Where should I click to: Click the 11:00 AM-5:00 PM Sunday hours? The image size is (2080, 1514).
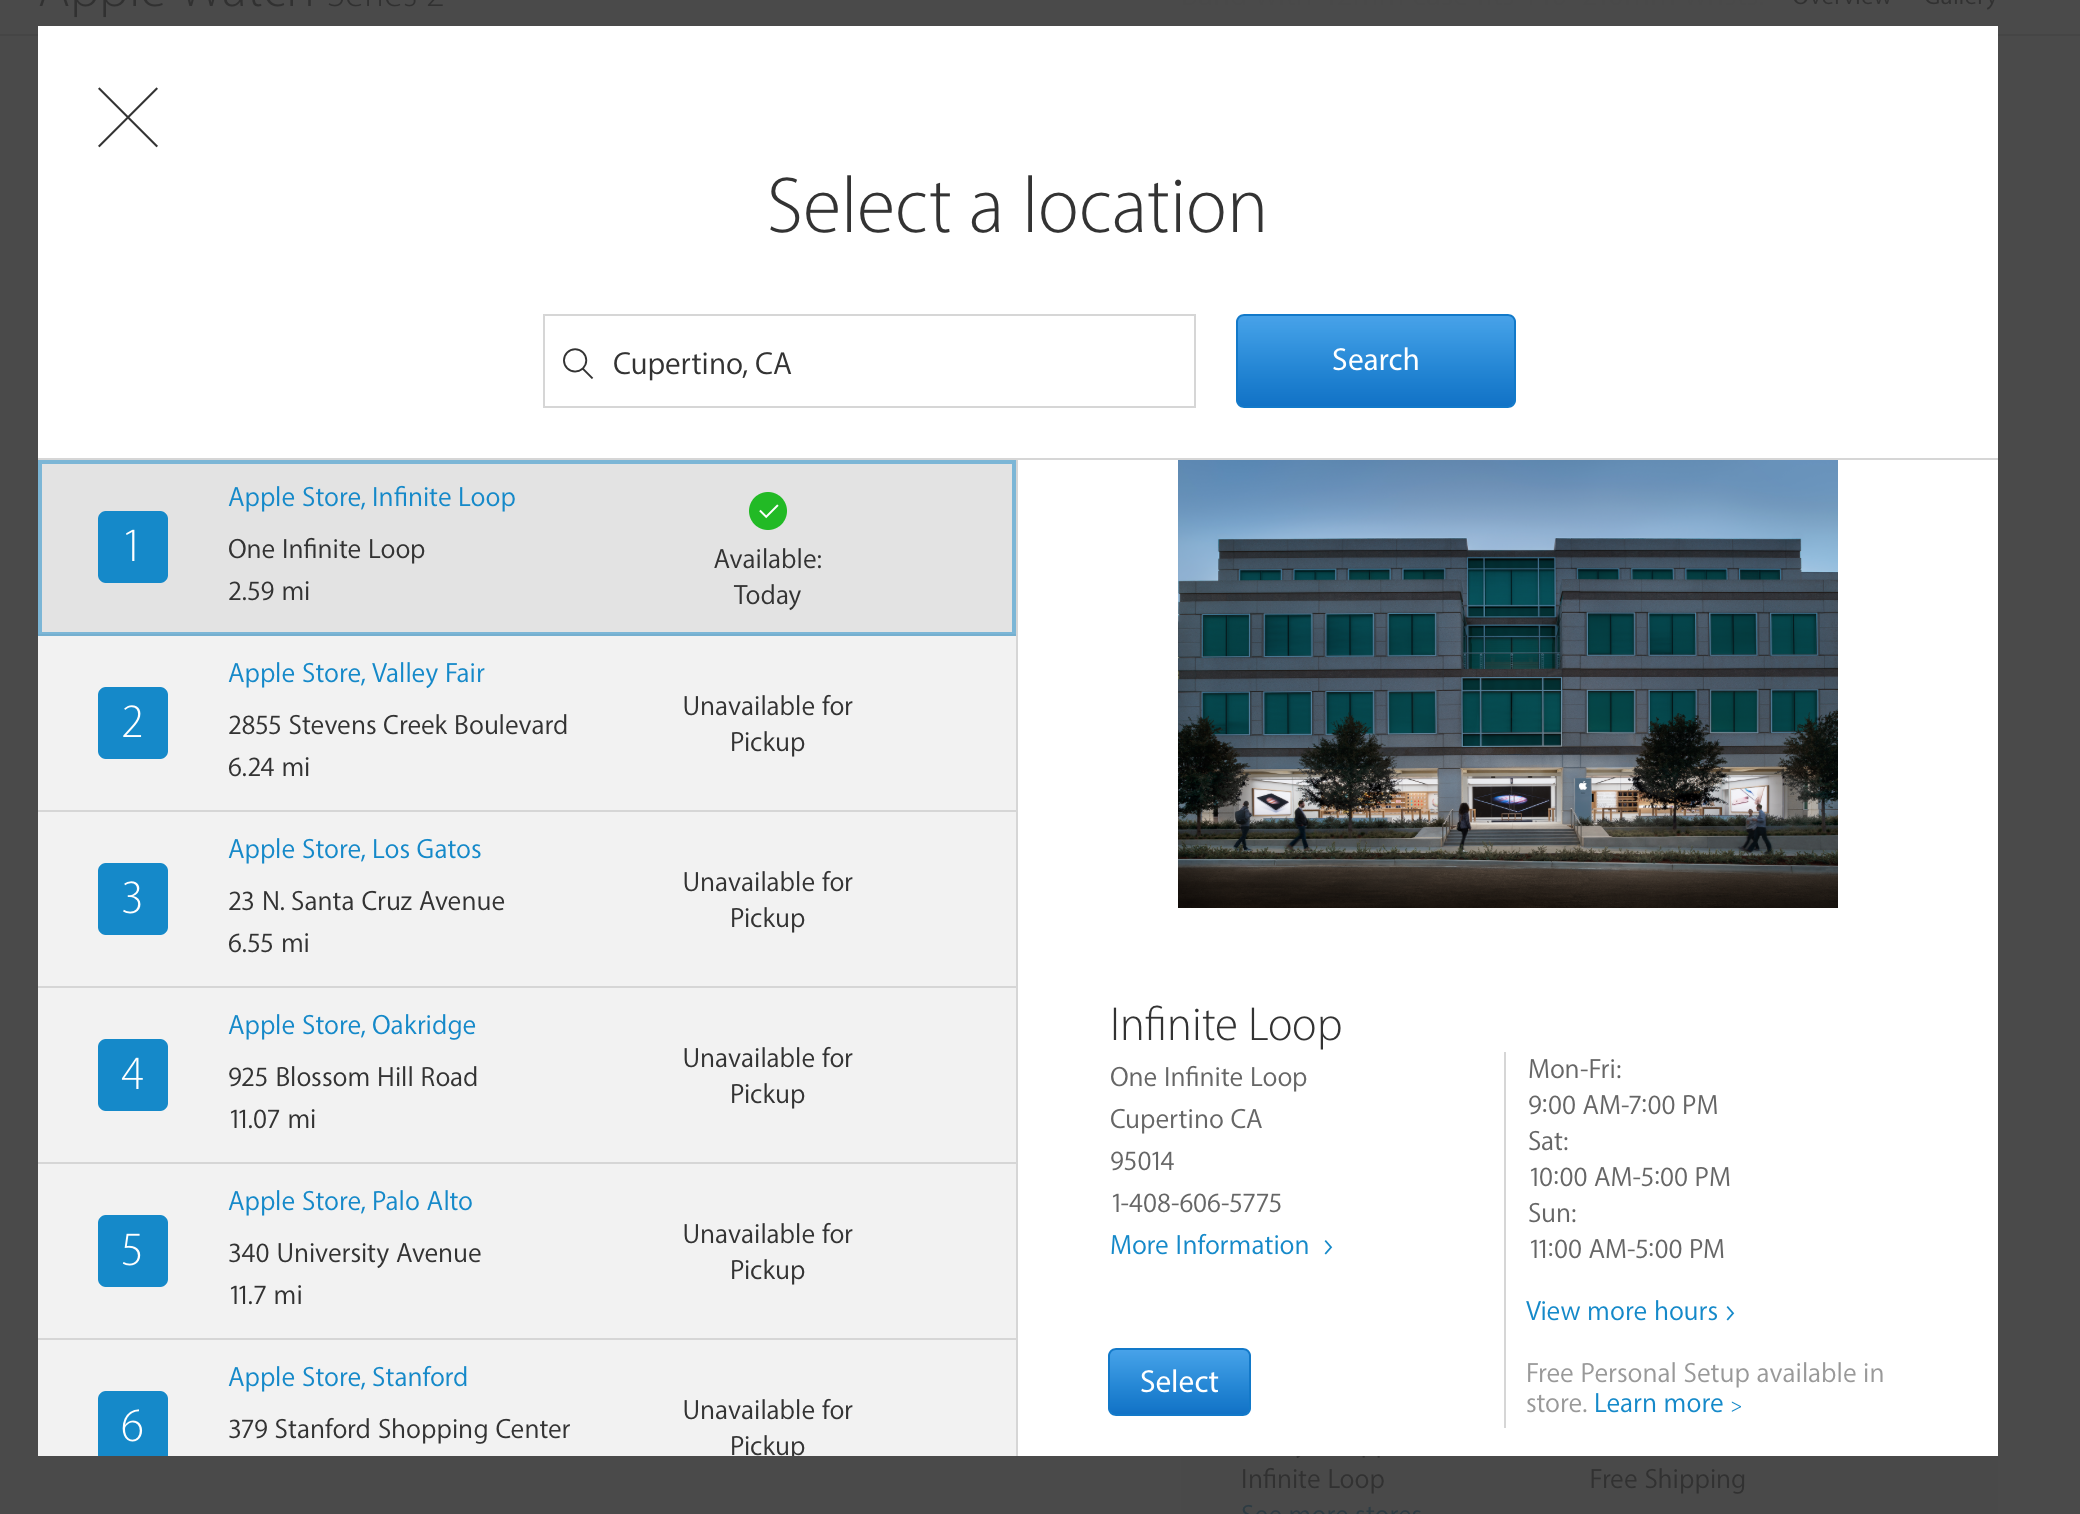point(1627,1249)
